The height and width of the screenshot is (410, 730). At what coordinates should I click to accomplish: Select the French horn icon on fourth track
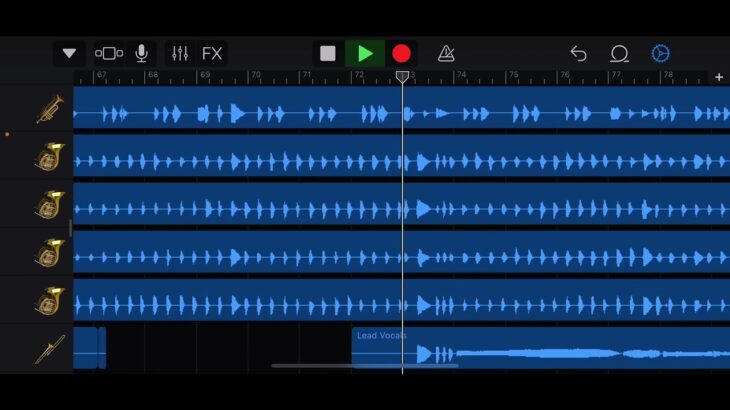tap(50, 253)
